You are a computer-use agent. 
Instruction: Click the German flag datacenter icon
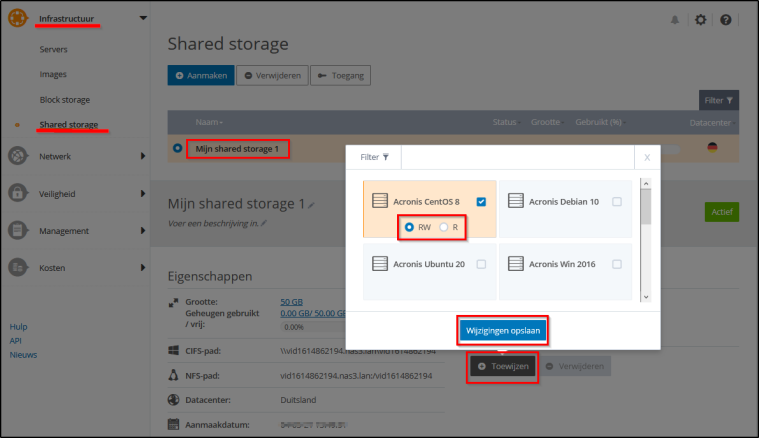pyautogui.click(x=712, y=147)
